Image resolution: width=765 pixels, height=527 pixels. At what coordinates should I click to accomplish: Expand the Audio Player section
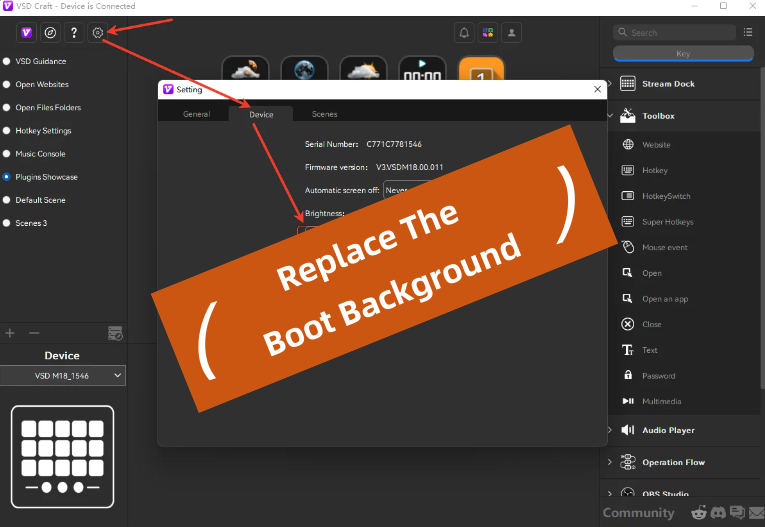pos(668,430)
